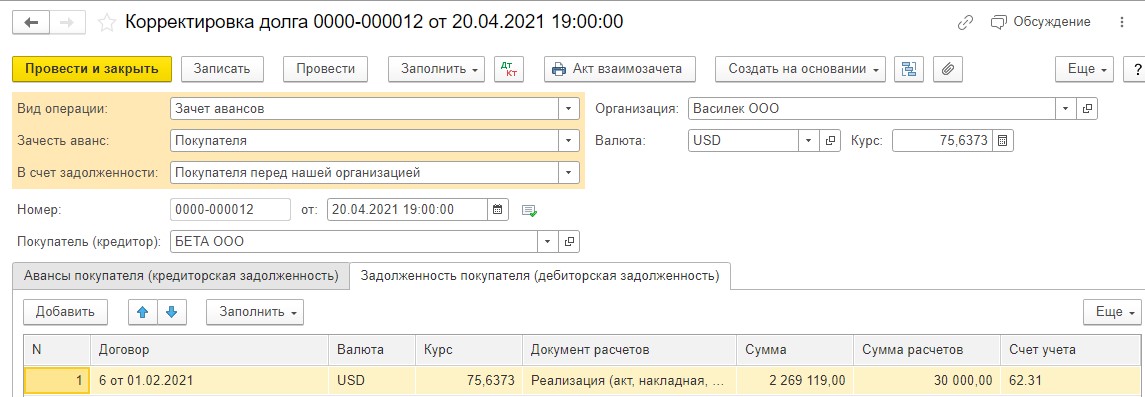Move the row up with blue arrow
This screenshot has height=397, width=1145.
click(x=143, y=312)
